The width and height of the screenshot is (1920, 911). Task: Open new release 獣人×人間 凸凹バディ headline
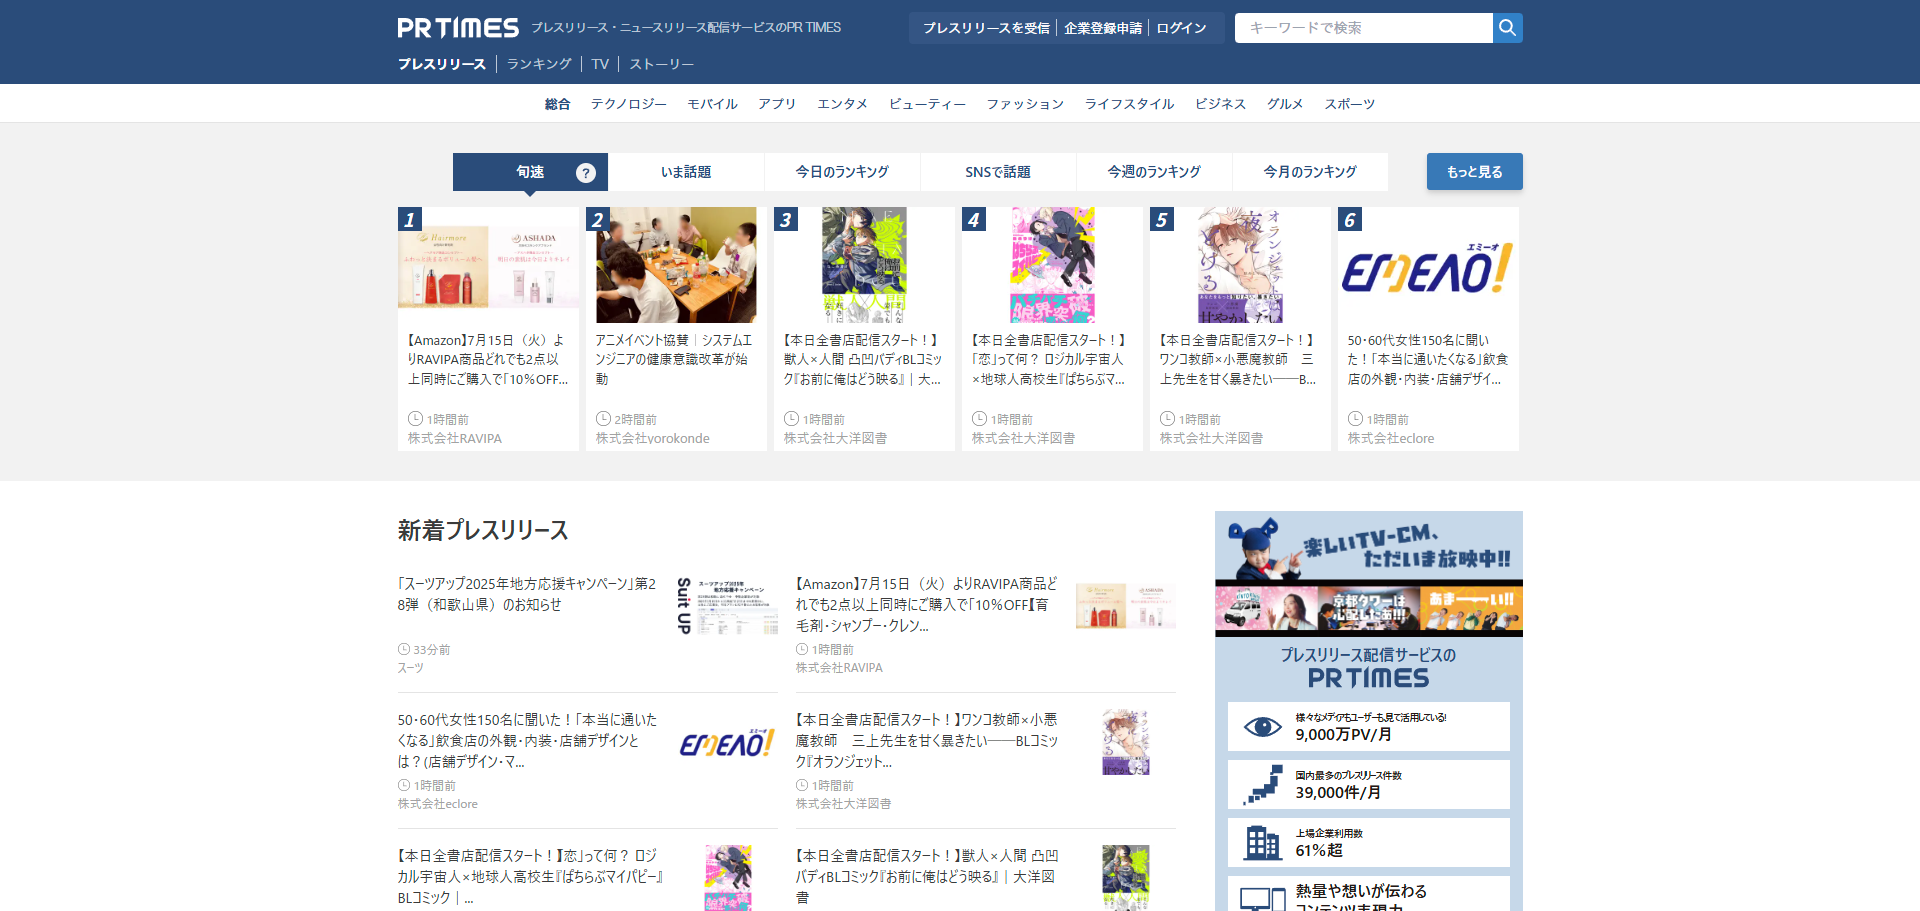tap(926, 877)
